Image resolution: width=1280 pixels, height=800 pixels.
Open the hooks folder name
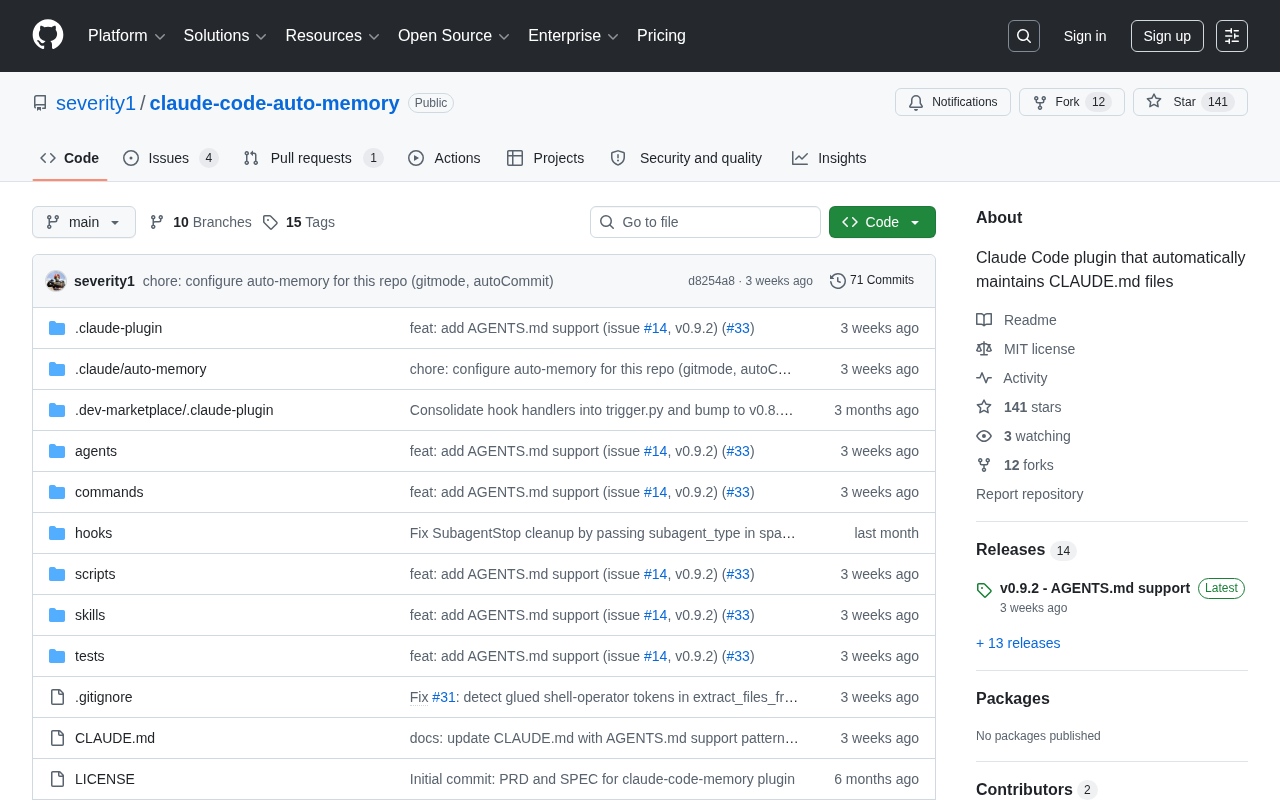point(93,533)
